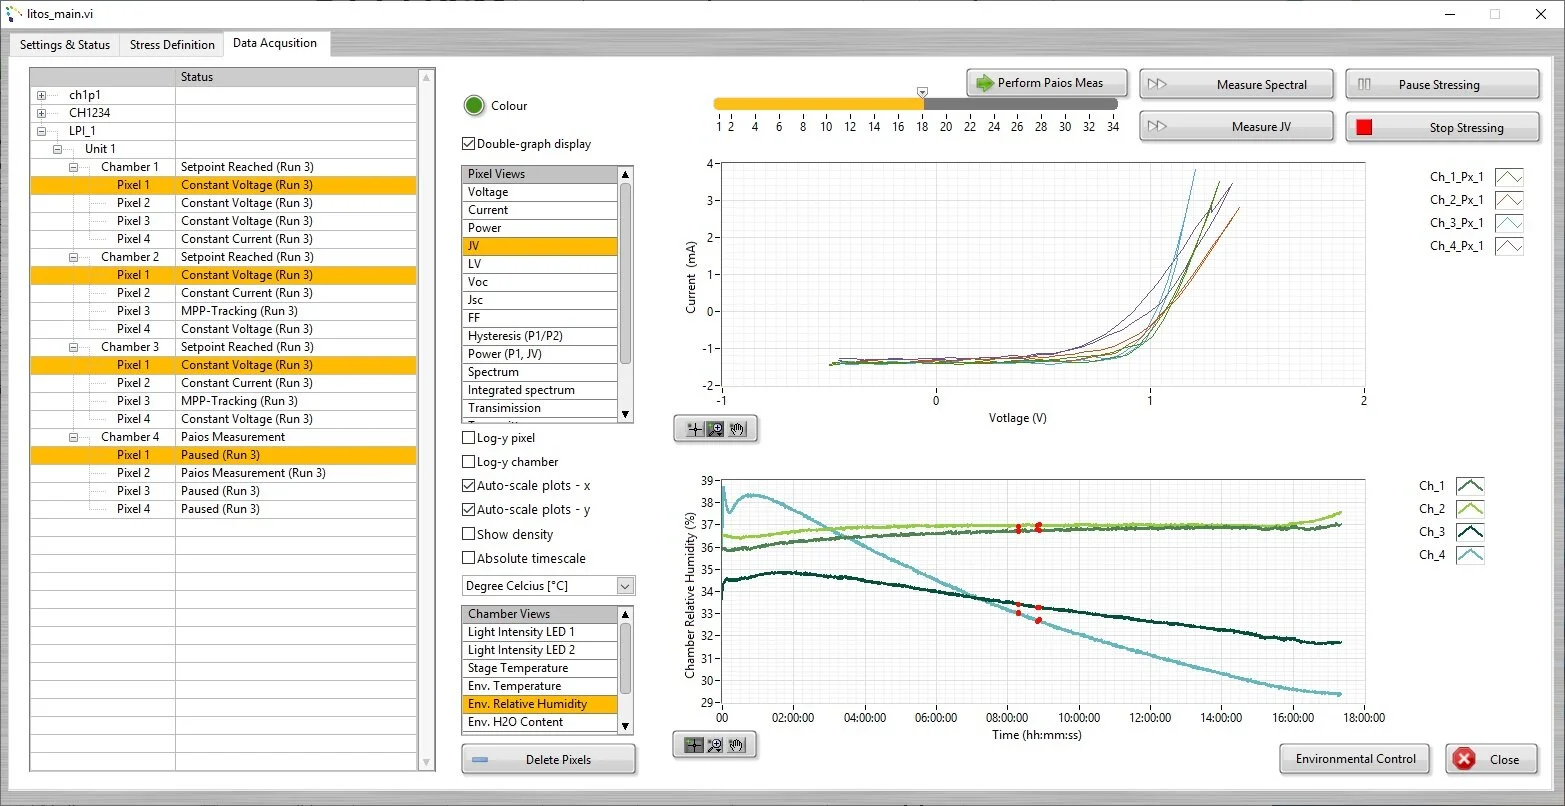Select the zoom tool under JV graph
The image size is (1565, 806).
(x=715, y=429)
